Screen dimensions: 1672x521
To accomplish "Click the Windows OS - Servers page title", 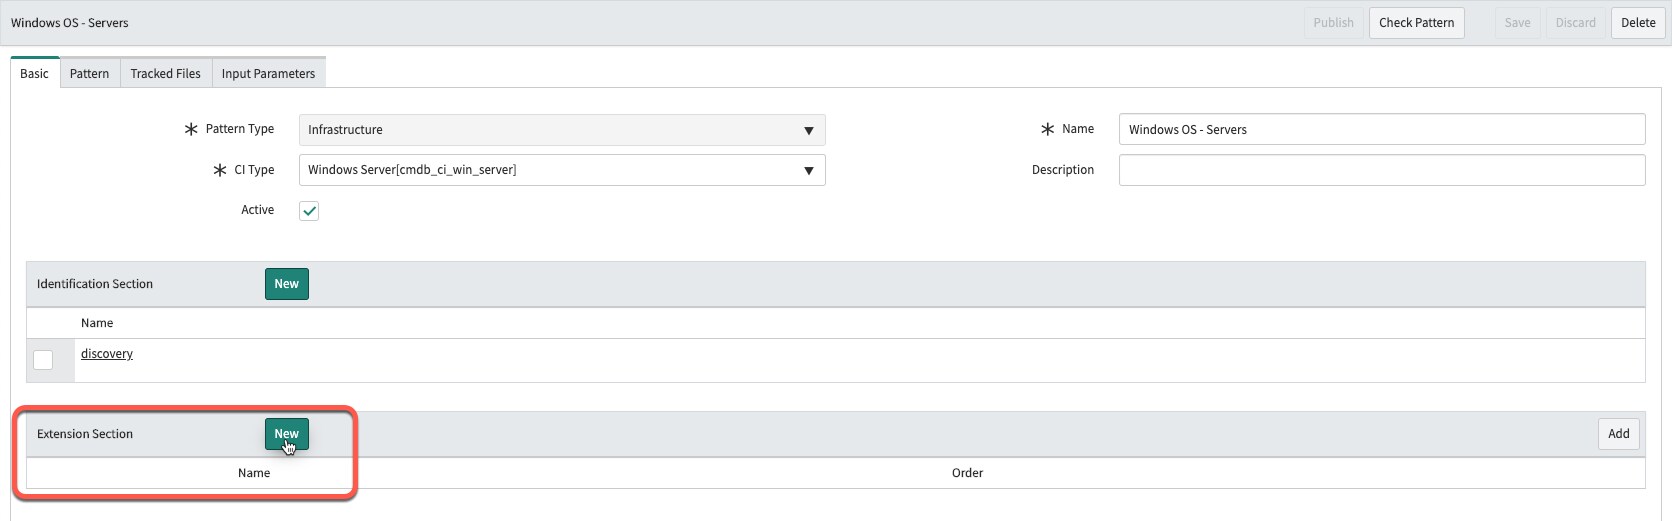I will click(x=70, y=23).
